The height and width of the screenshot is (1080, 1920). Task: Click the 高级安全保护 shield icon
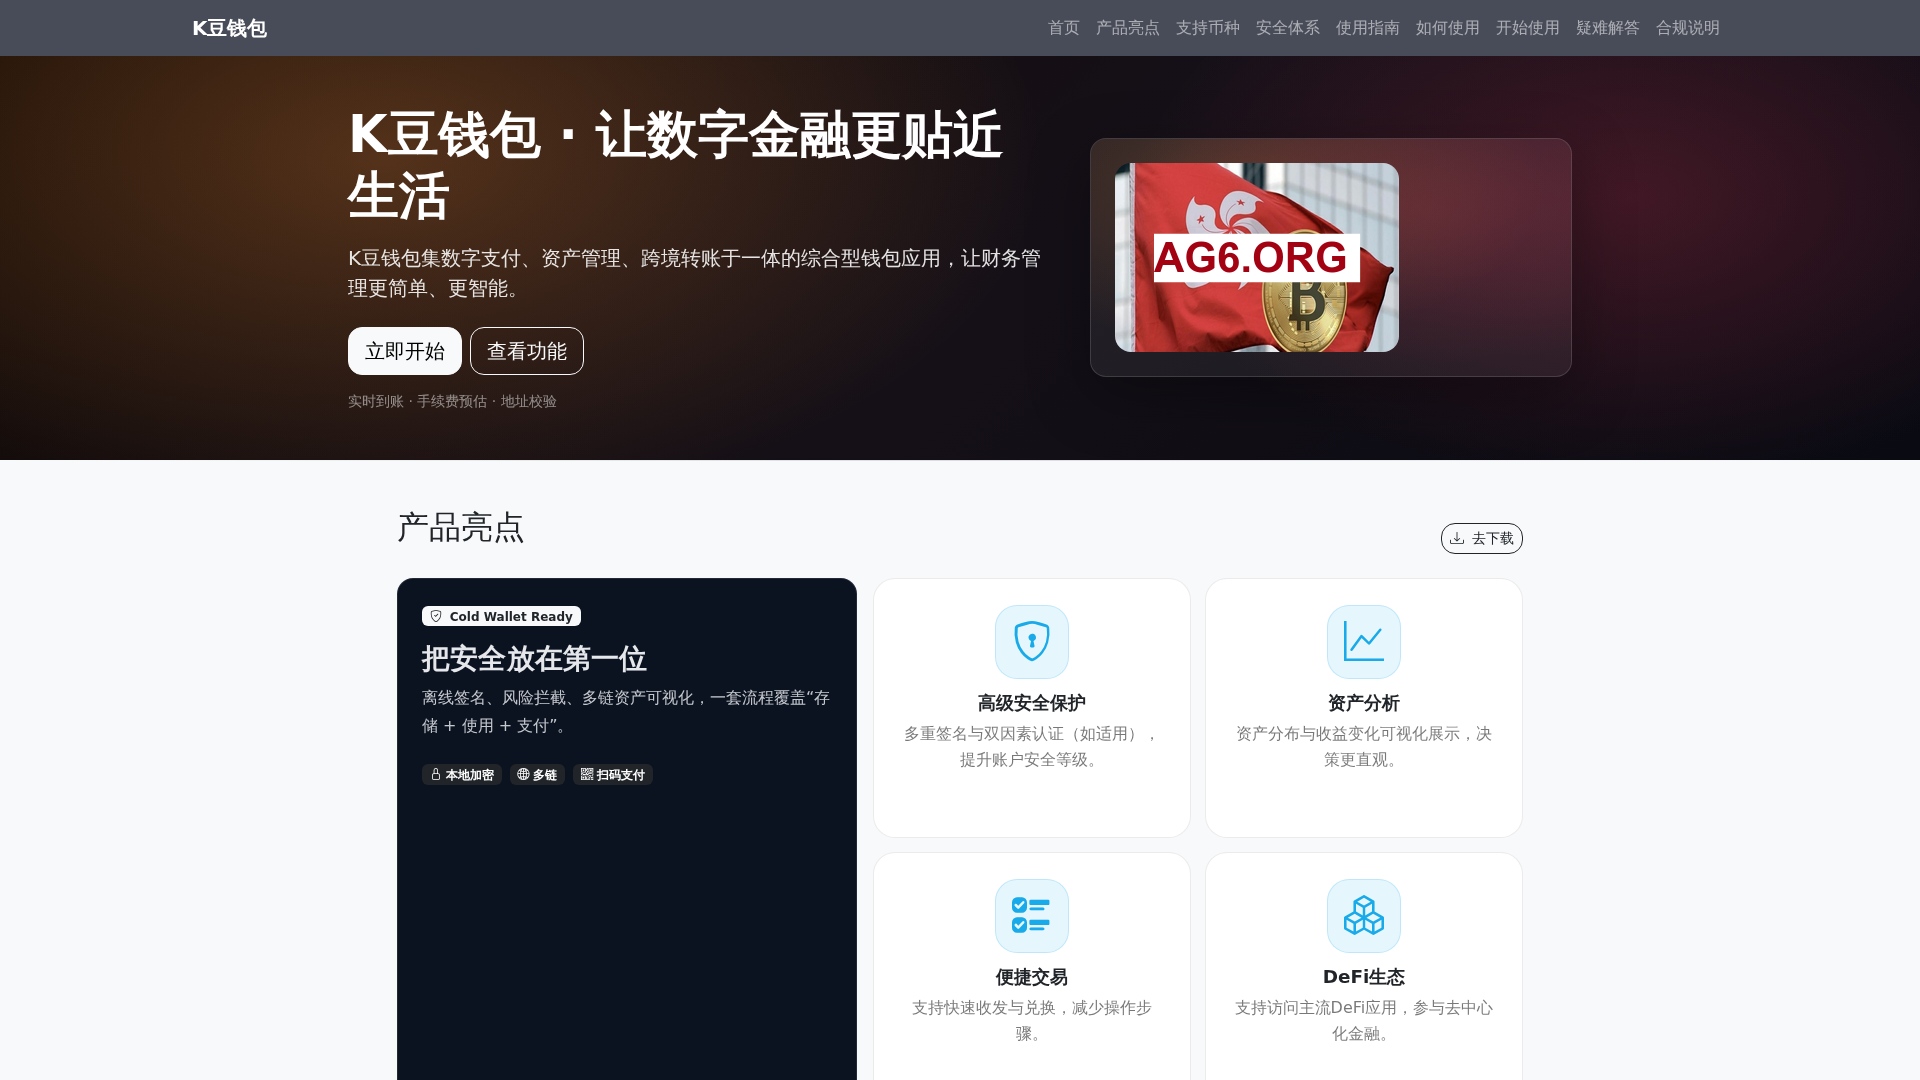(1032, 642)
